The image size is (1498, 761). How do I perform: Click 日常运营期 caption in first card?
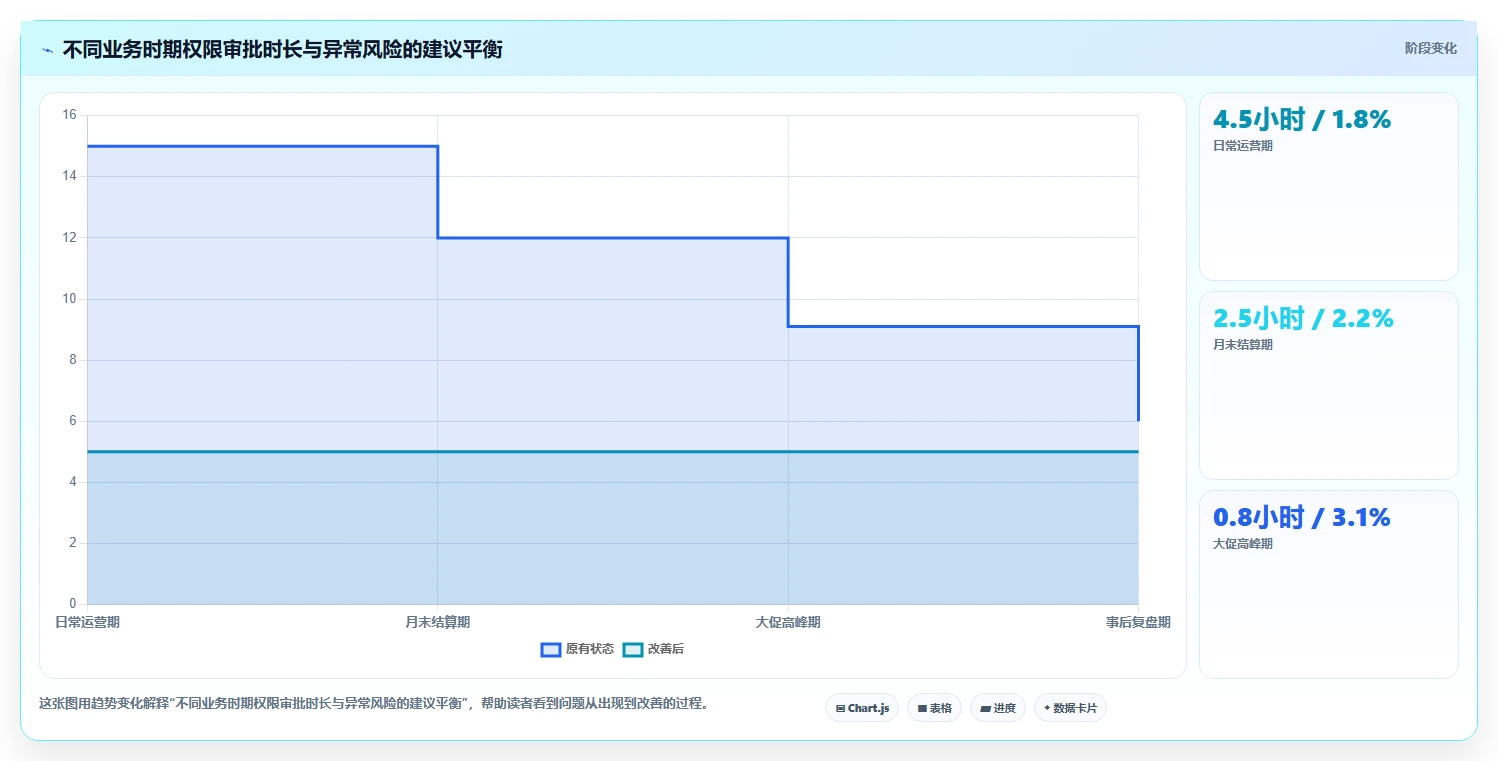[x=1242, y=146]
